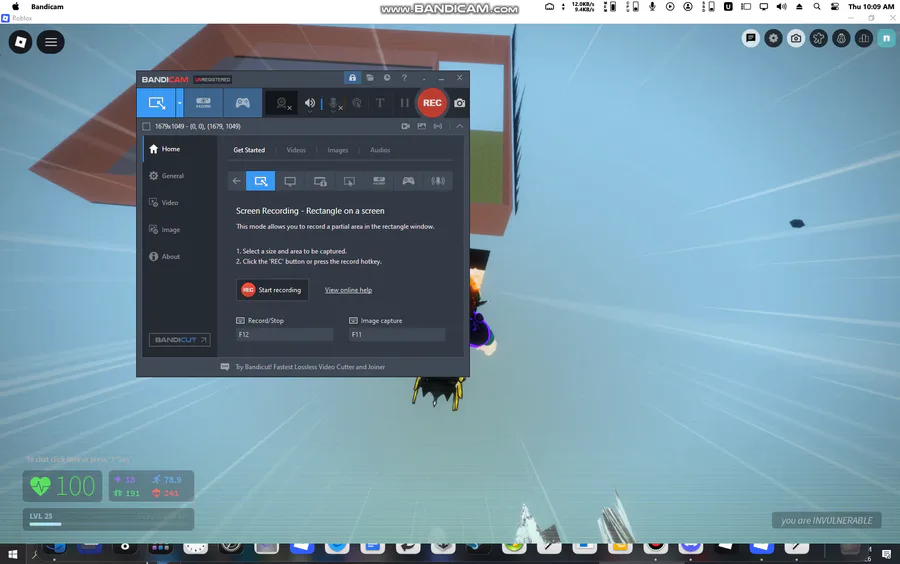Open the Home section in sidebar
Screen dimensions: 900x564
[179, 149]
